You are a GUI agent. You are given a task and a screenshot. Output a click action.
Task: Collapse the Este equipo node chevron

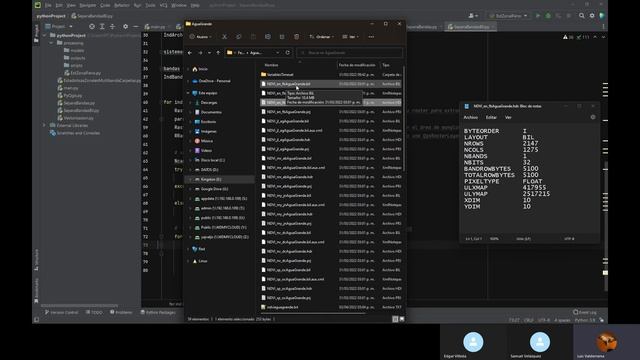coord(188,93)
